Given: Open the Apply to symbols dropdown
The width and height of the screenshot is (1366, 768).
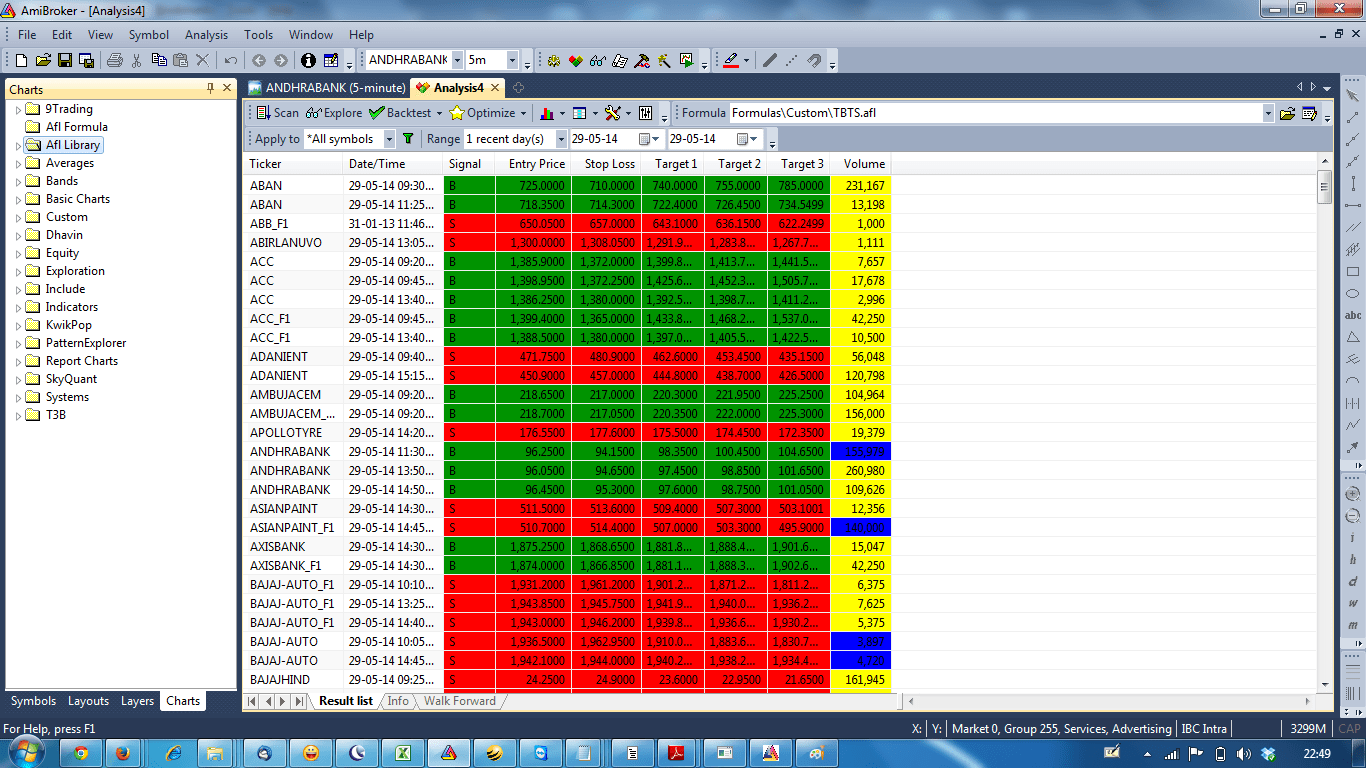Looking at the screenshot, I should click(388, 139).
